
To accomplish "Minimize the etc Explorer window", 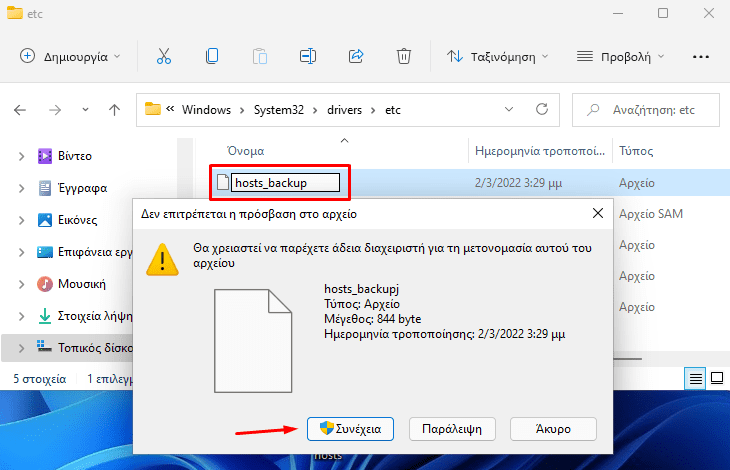I will [x=618, y=13].
